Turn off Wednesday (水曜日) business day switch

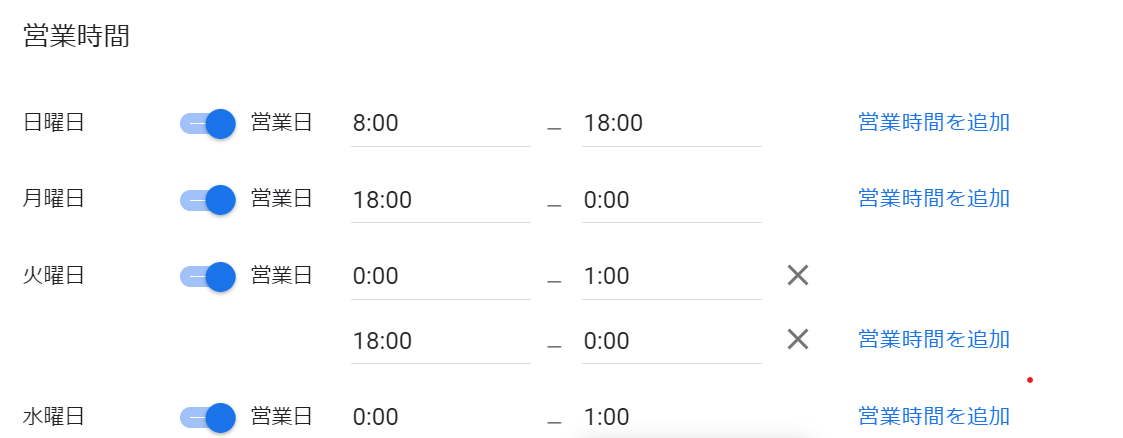pos(209,417)
